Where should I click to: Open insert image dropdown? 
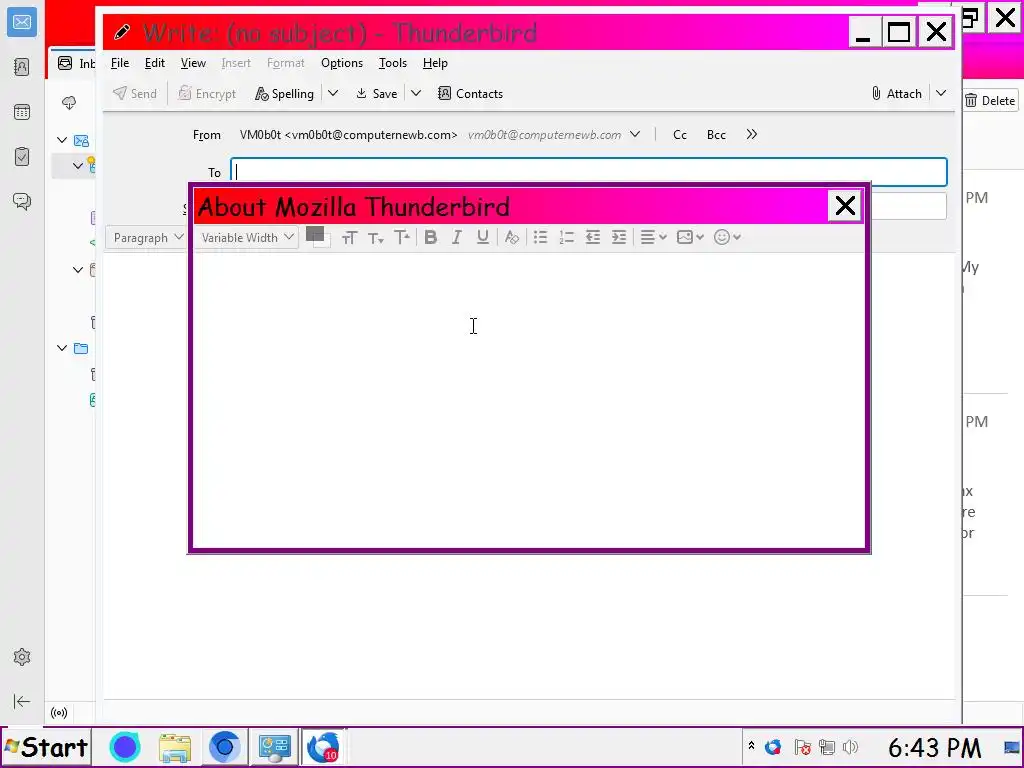pyautogui.click(x=690, y=237)
